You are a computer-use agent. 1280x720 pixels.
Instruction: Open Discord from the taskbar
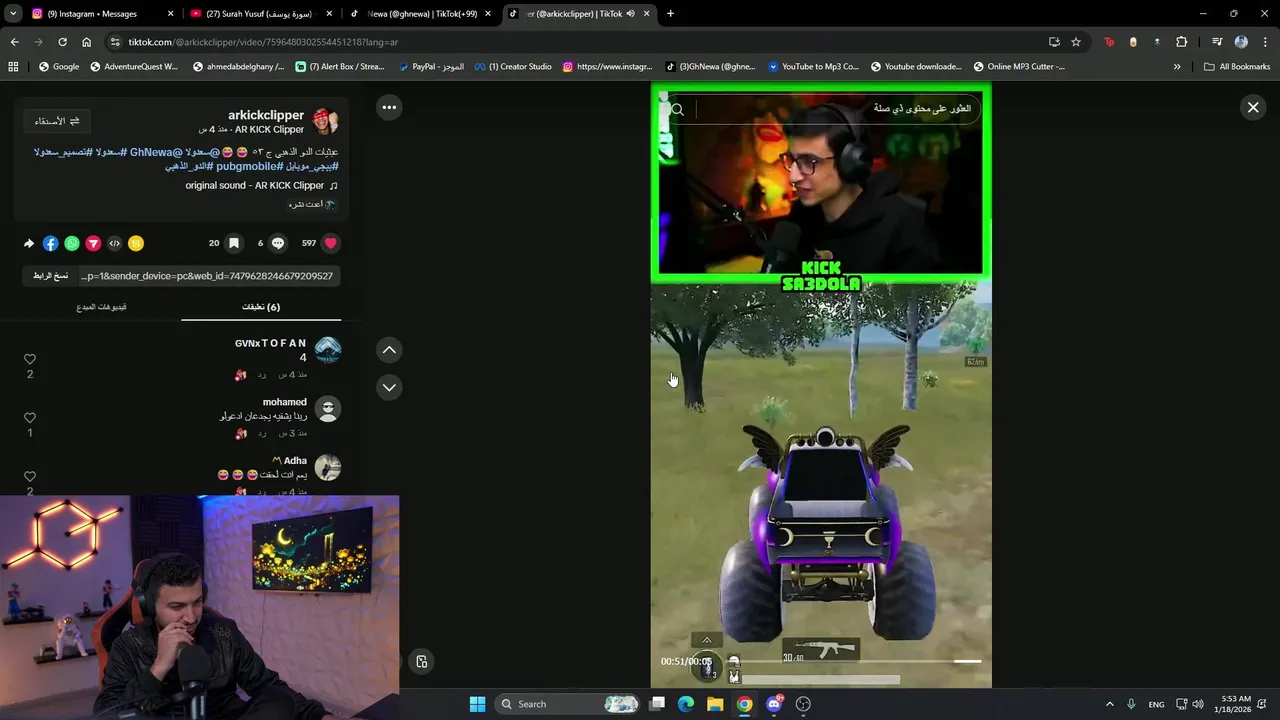[x=774, y=704]
